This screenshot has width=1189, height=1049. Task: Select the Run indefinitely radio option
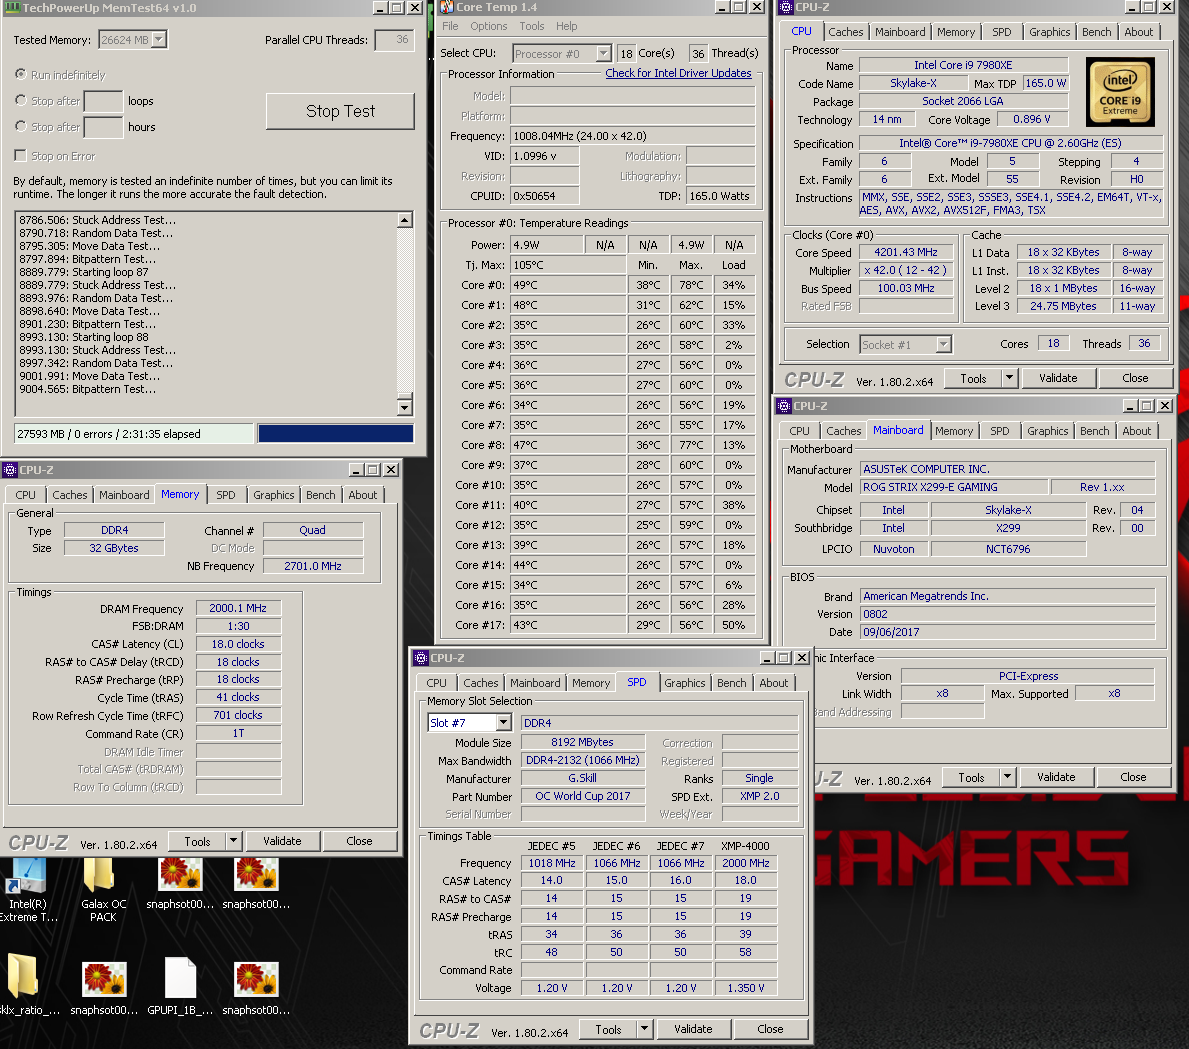21,74
